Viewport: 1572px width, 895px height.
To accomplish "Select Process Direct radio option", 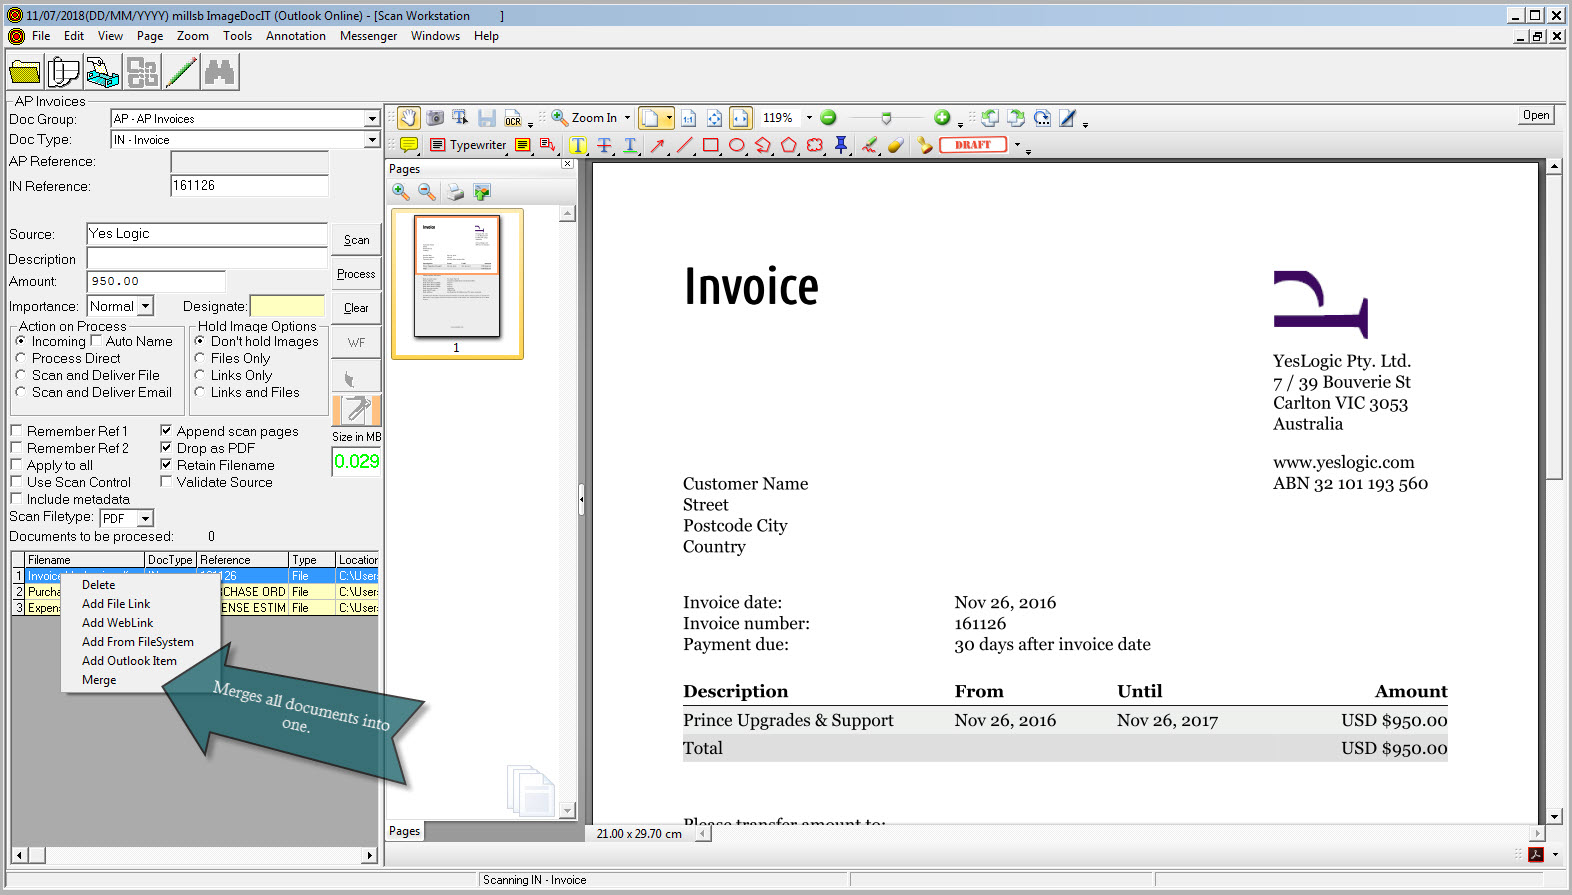I will [x=20, y=358].
